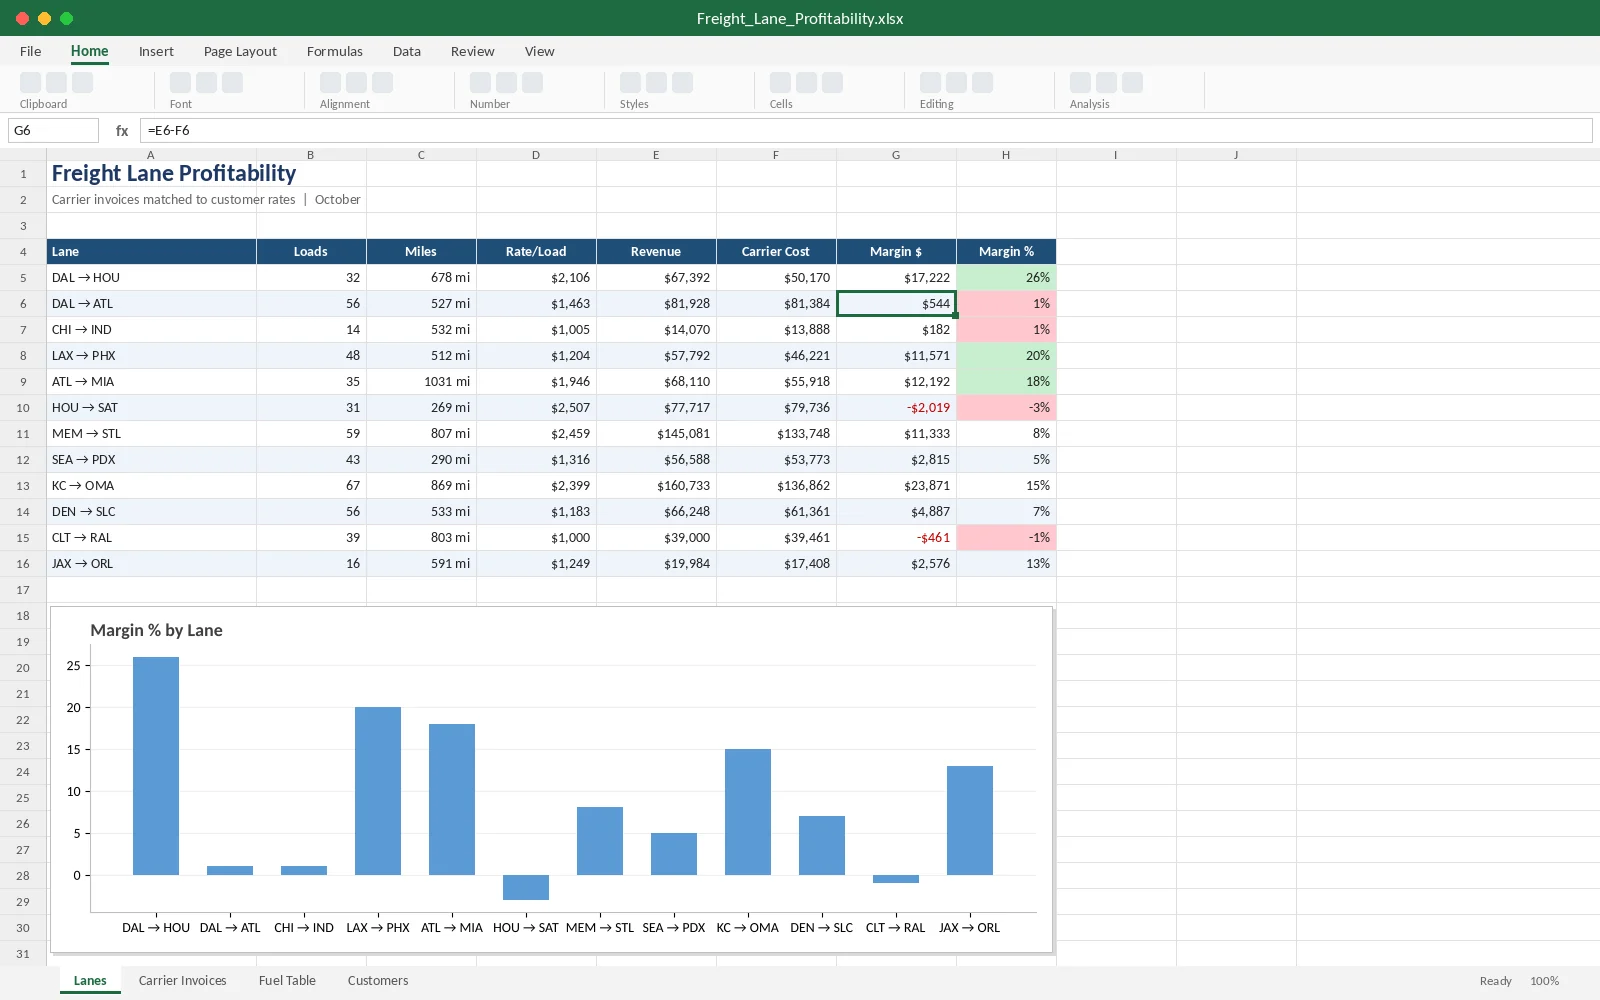The image size is (1600, 1000).
Task: Click the 100% zoom level in status bar
Action: click(1544, 981)
